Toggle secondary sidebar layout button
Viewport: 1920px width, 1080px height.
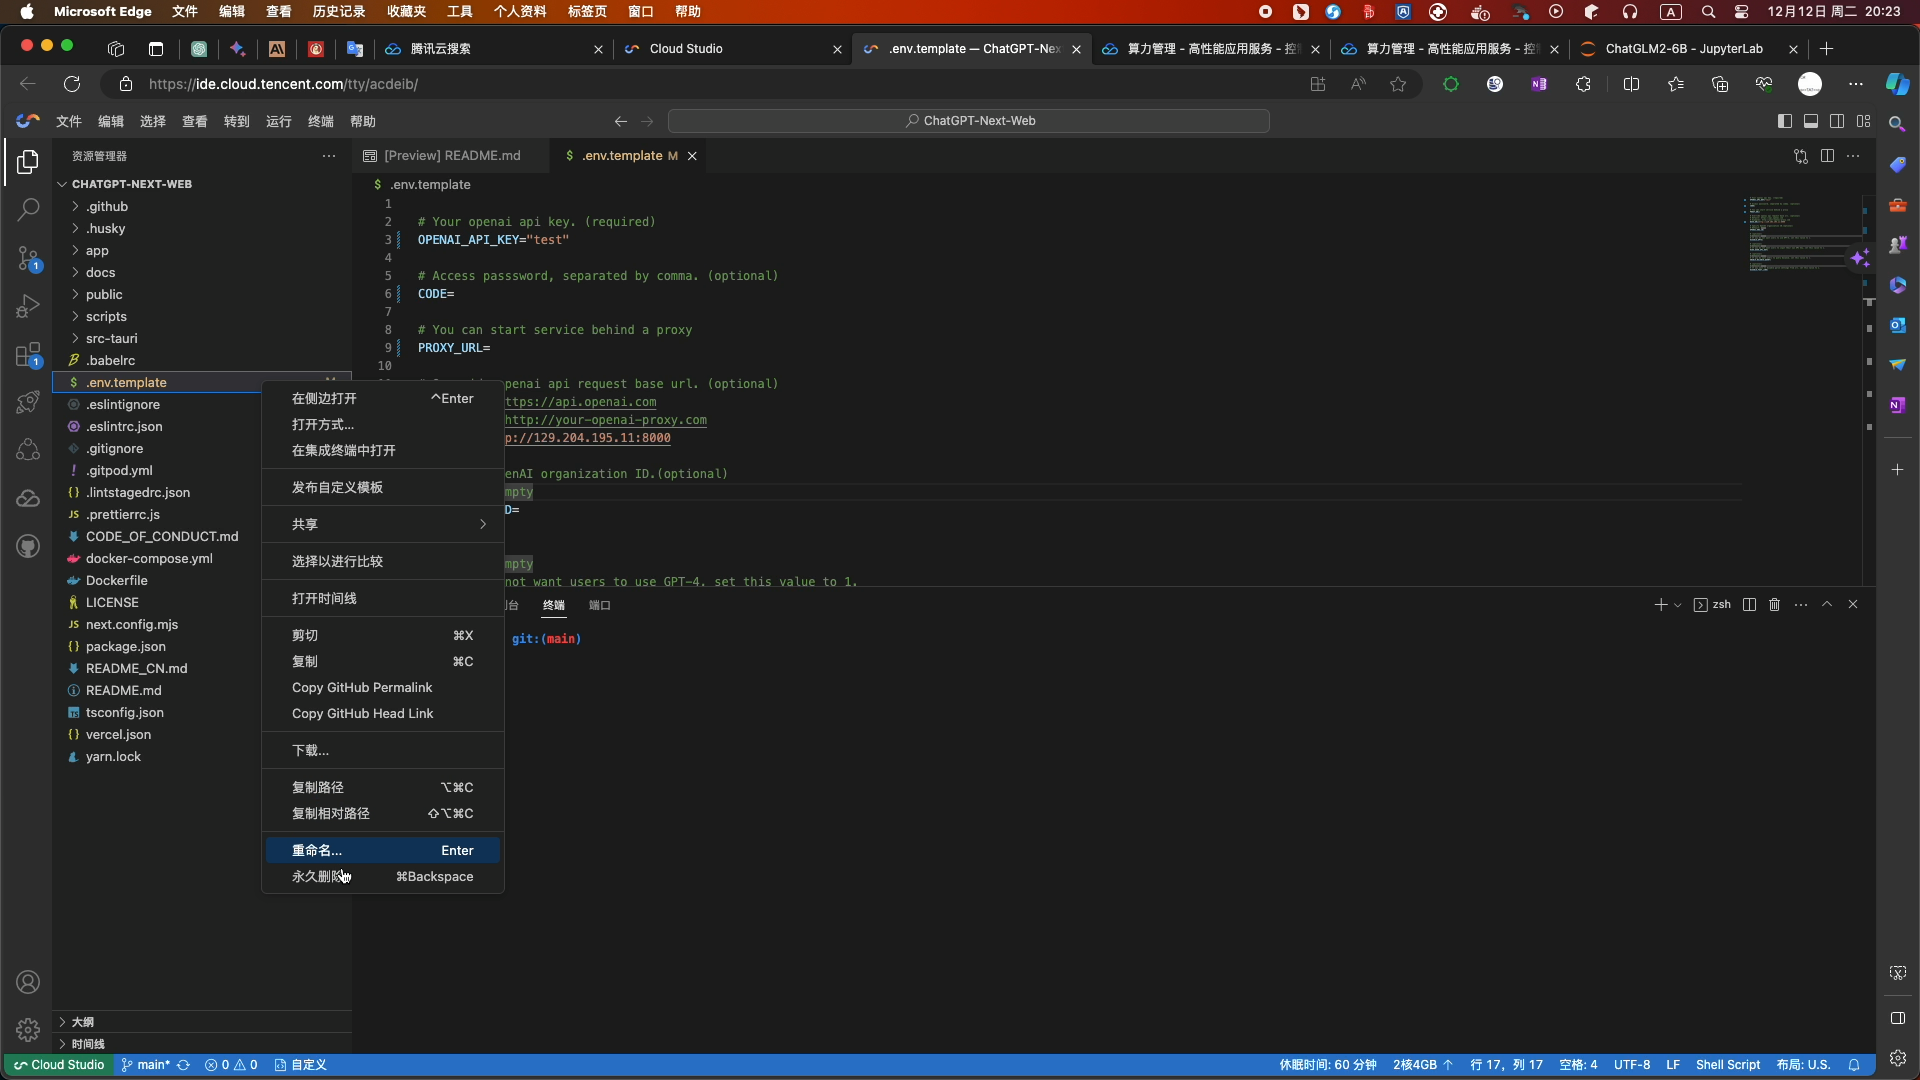pyautogui.click(x=1837, y=121)
